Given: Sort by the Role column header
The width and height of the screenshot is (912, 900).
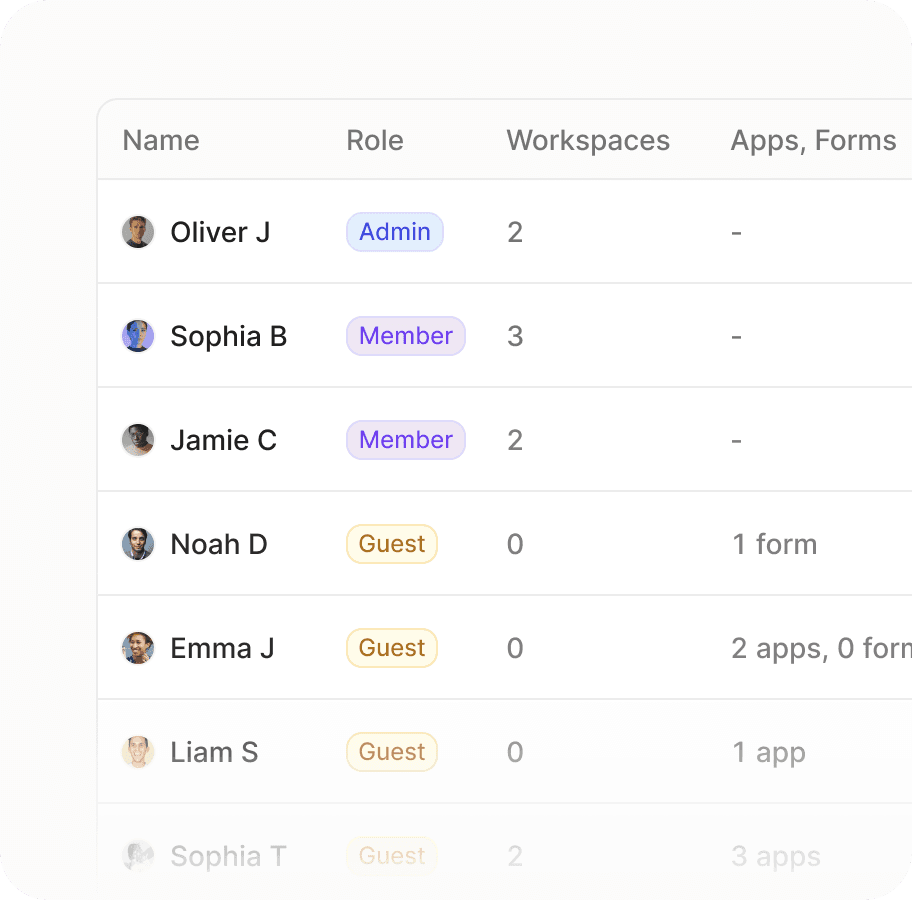Looking at the screenshot, I should [375, 140].
